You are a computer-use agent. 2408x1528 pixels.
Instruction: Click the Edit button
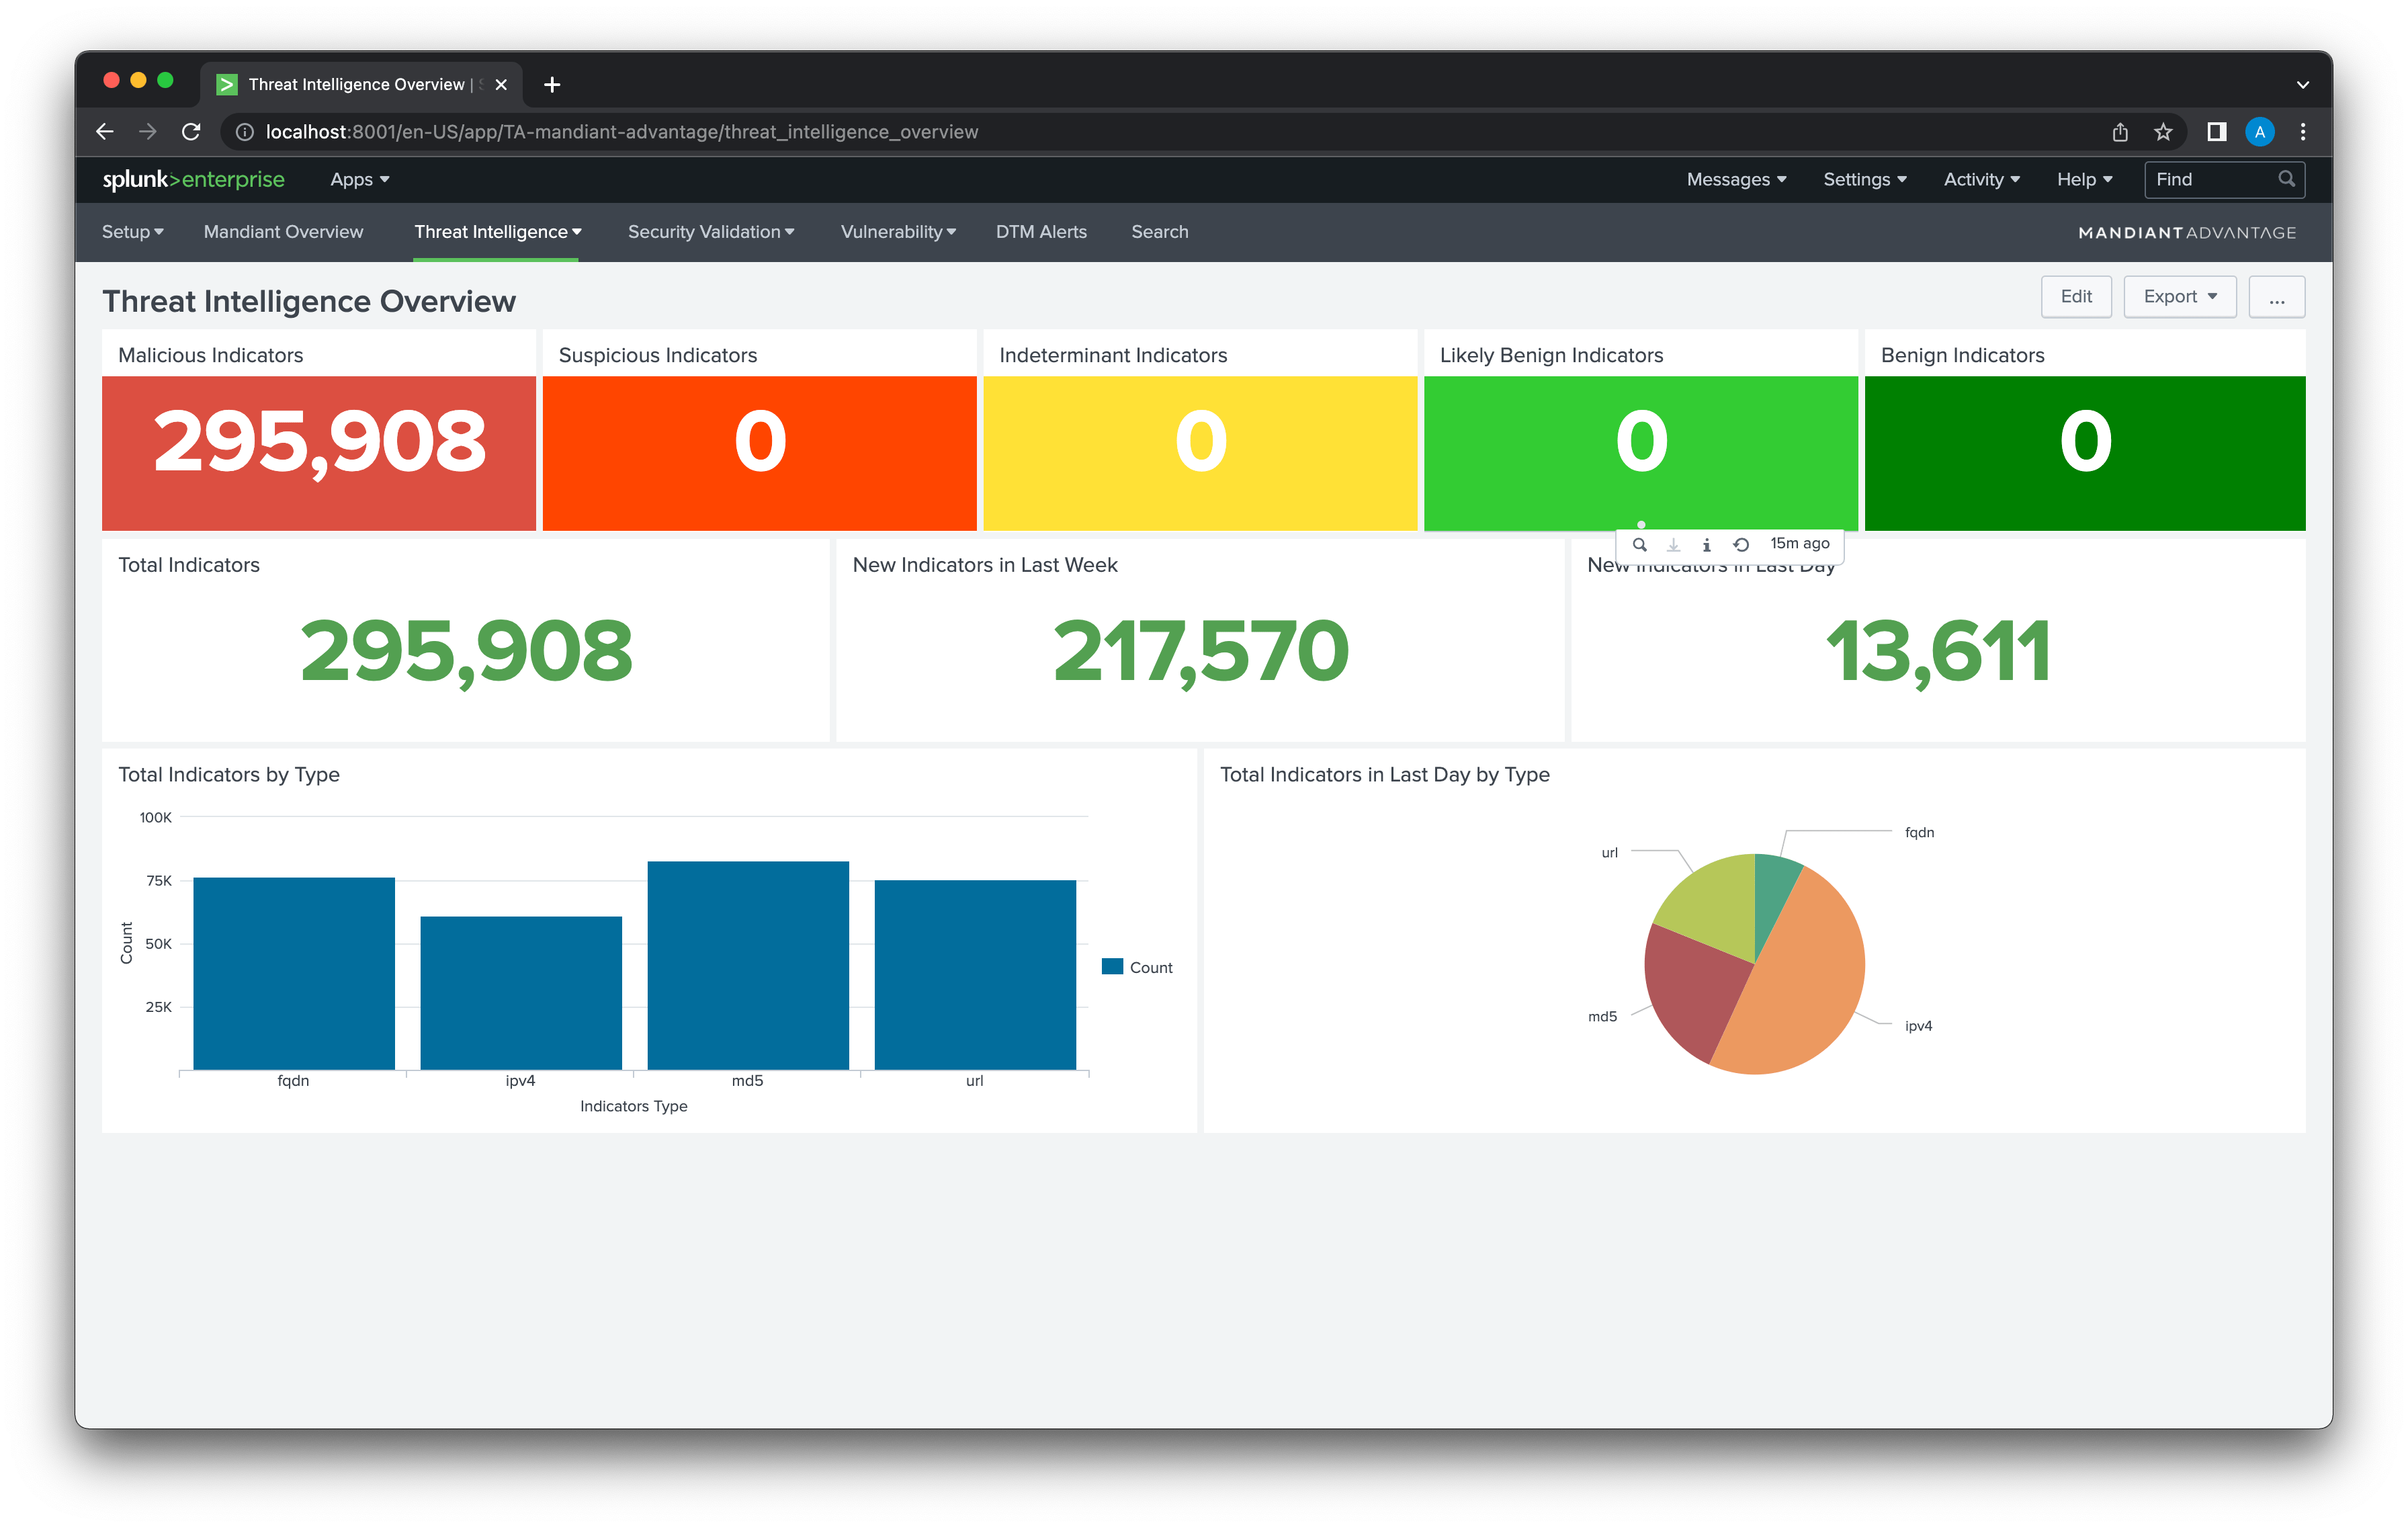click(2076, 296)
